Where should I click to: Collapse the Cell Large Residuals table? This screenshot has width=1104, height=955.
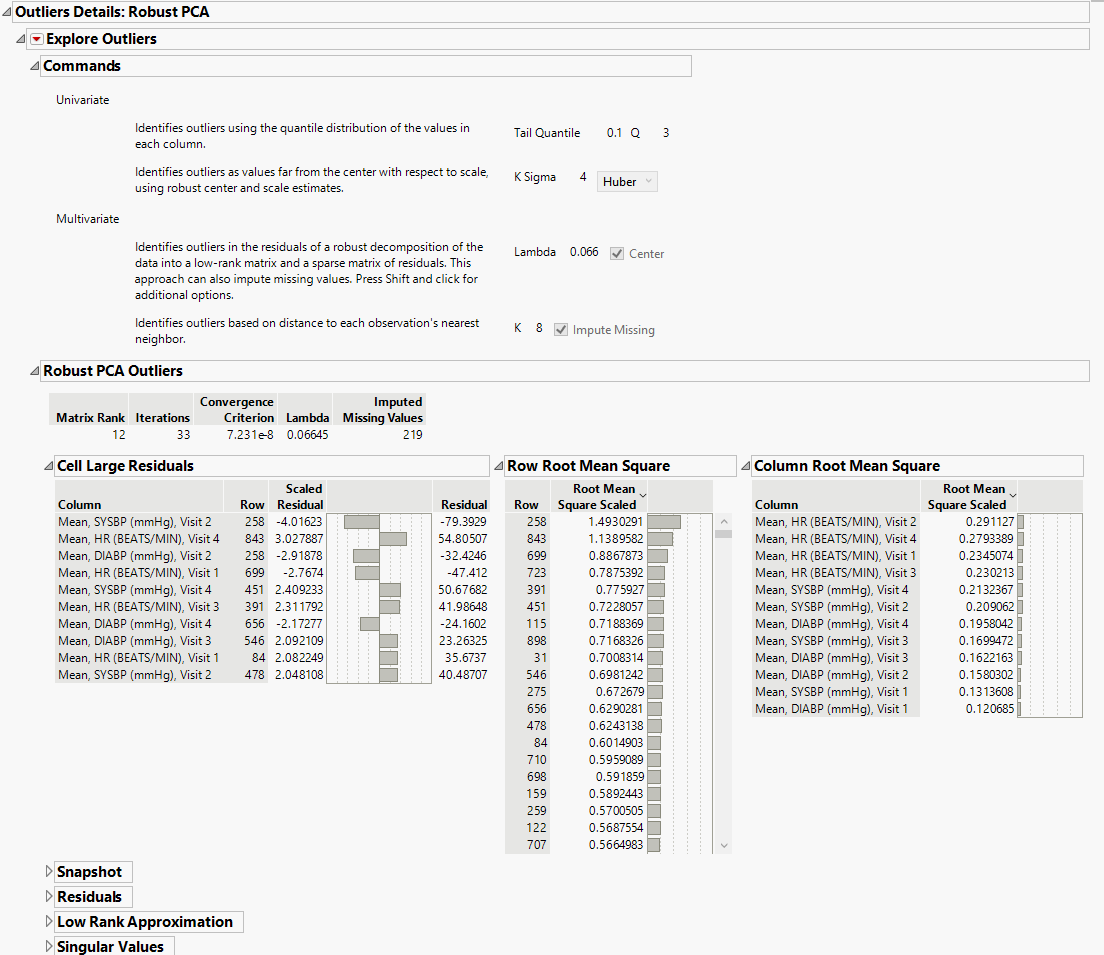[47, 466]
